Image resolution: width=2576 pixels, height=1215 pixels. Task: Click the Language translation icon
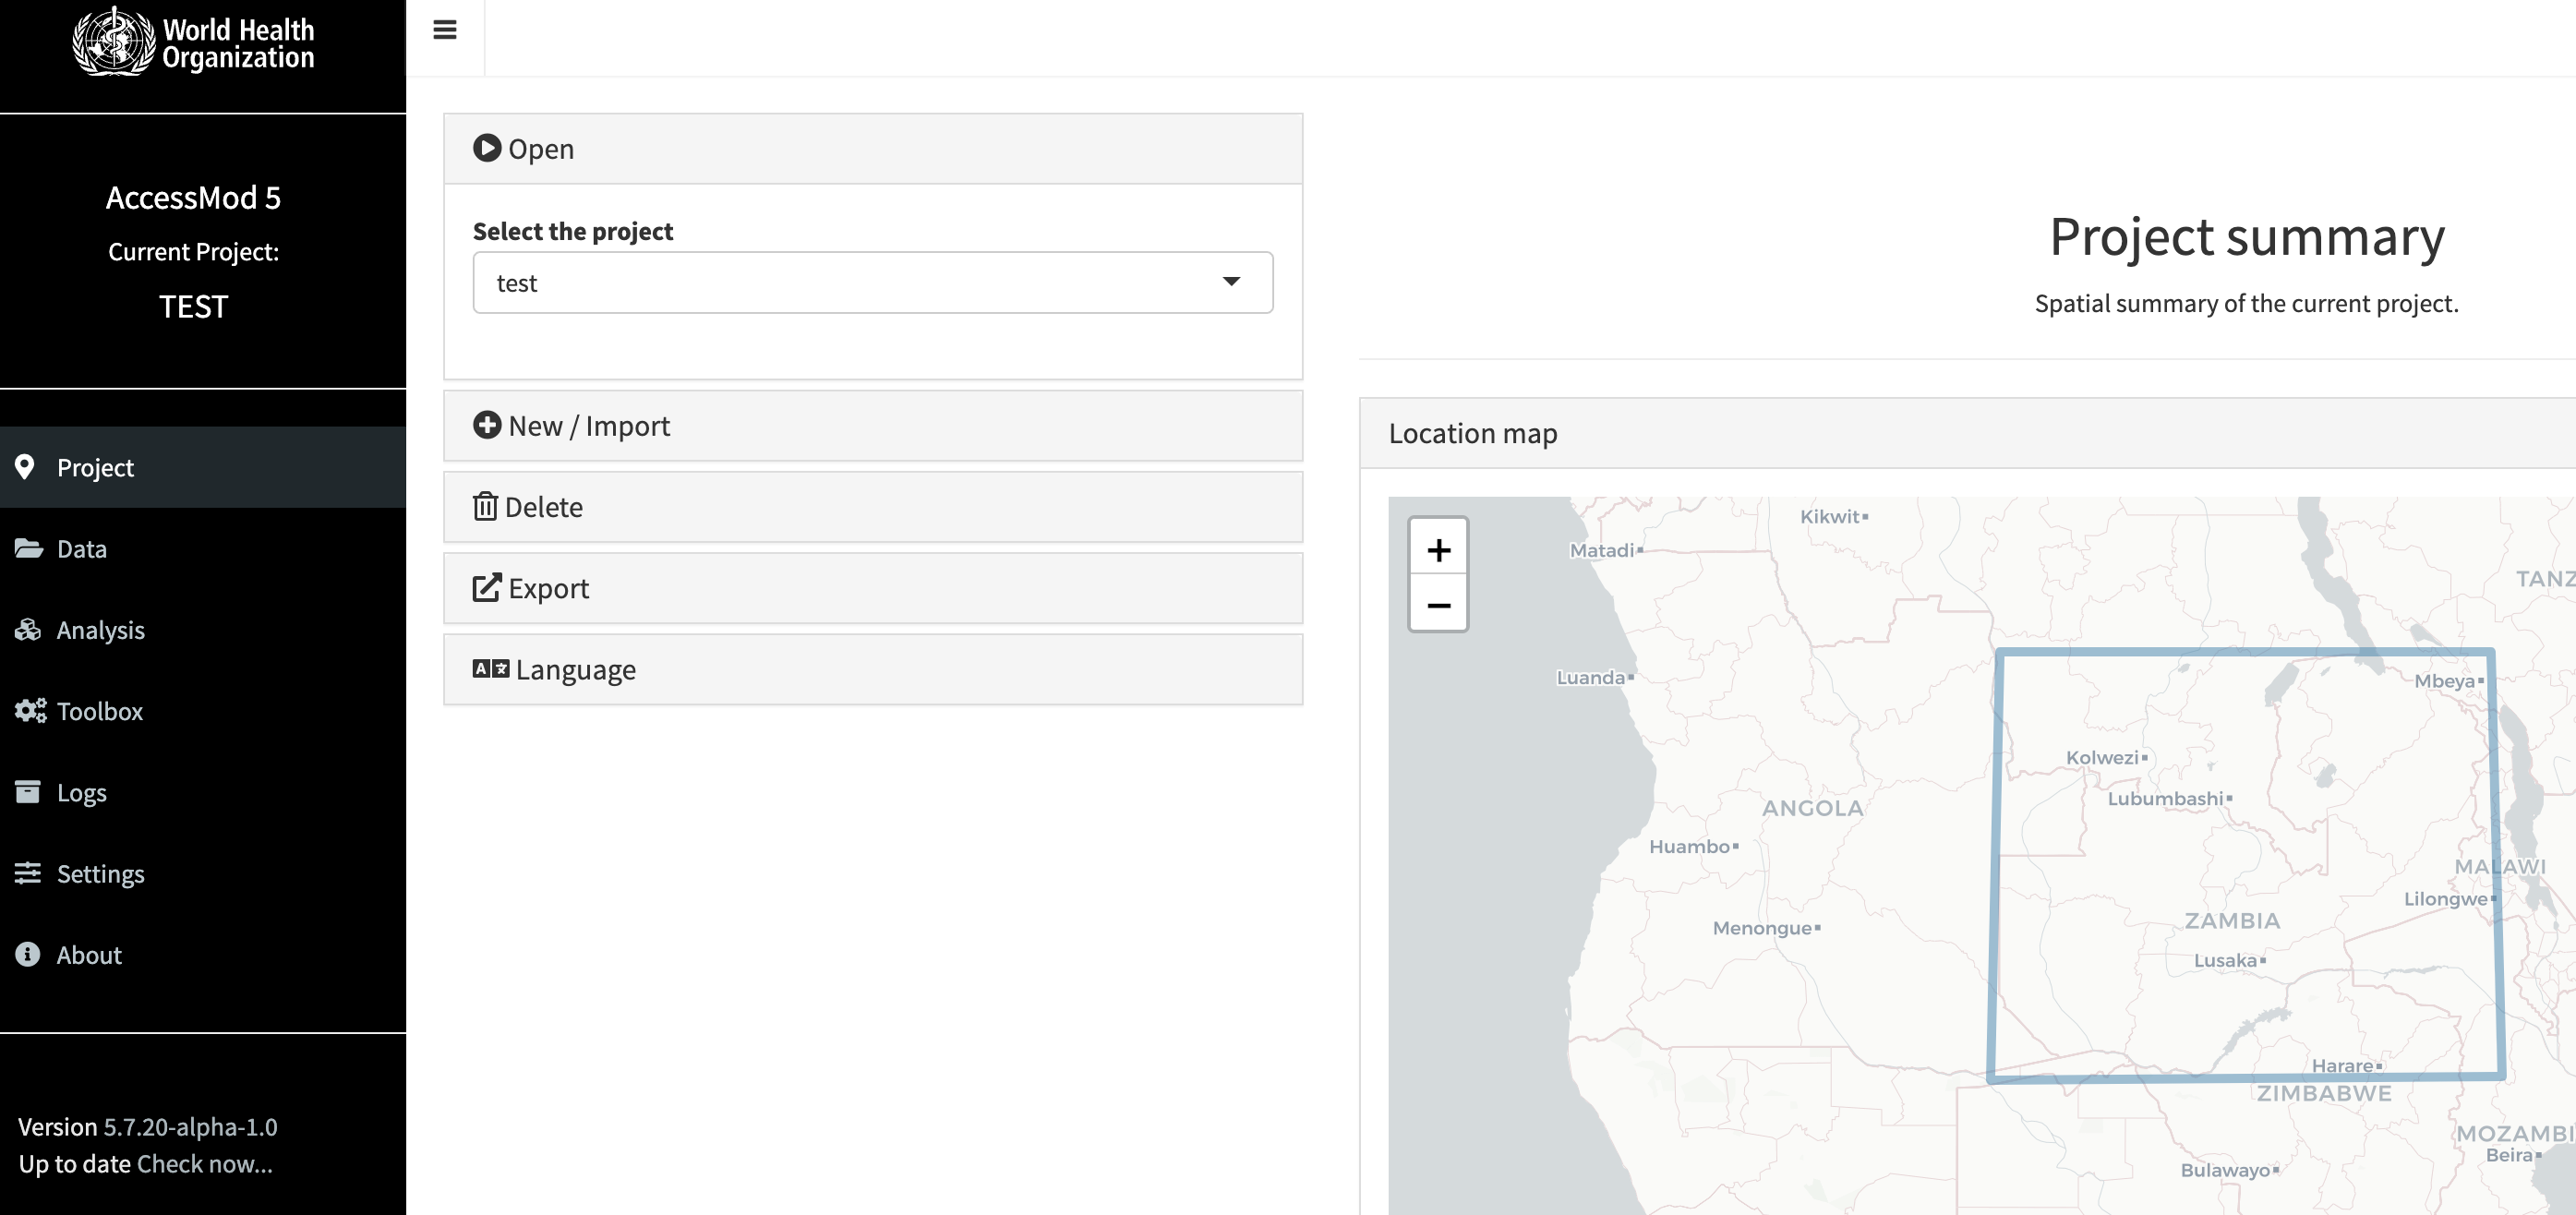click(x=489, y=669)
